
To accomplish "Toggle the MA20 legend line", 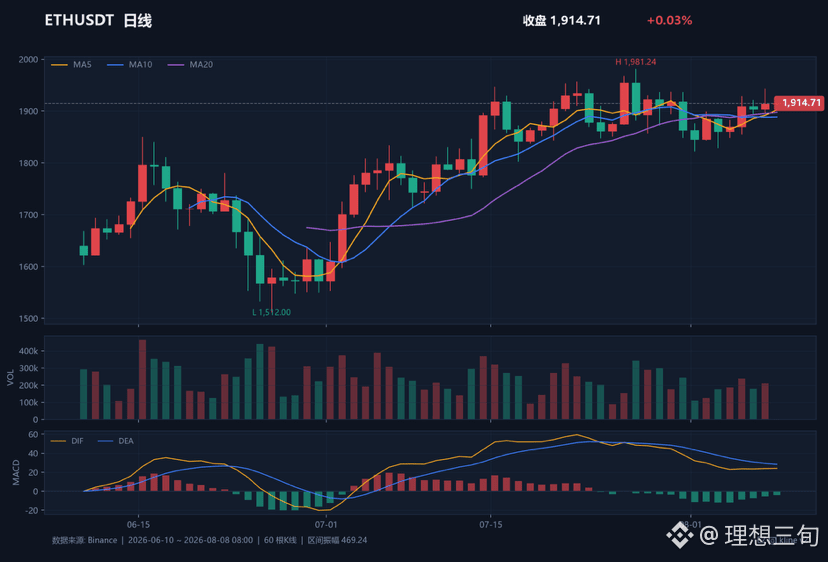I will [190, 64].
